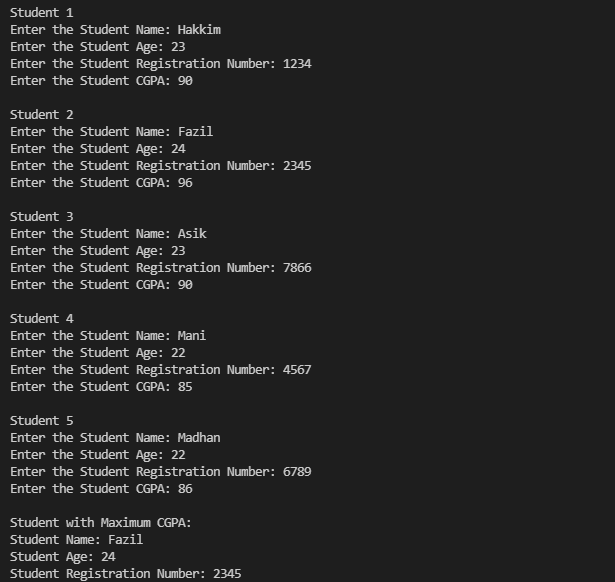Click the registration number 1234

pos(297,64)
